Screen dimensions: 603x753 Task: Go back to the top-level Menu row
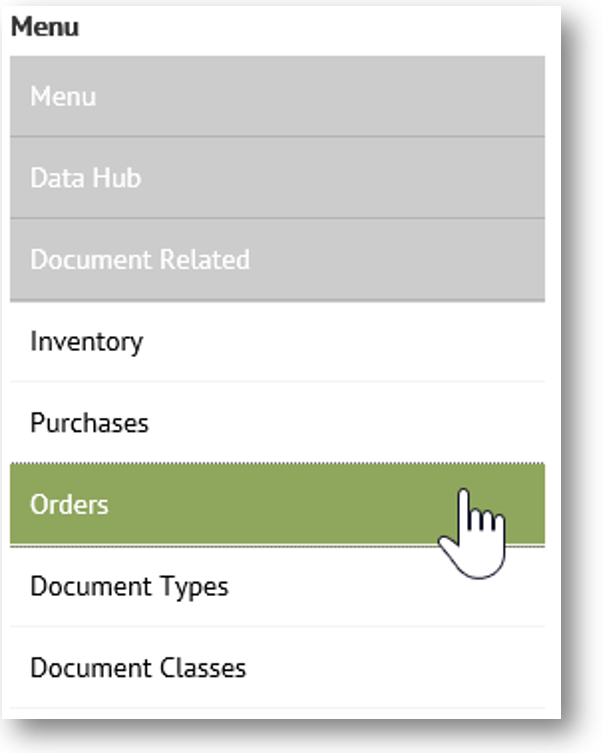pyautogui.click(x=63, y=97)
